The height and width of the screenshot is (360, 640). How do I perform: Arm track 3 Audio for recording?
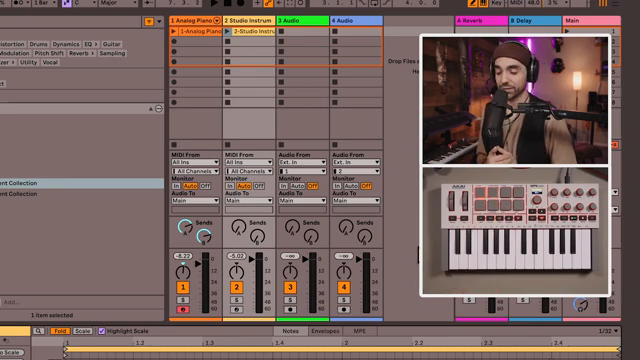point(290,309)
